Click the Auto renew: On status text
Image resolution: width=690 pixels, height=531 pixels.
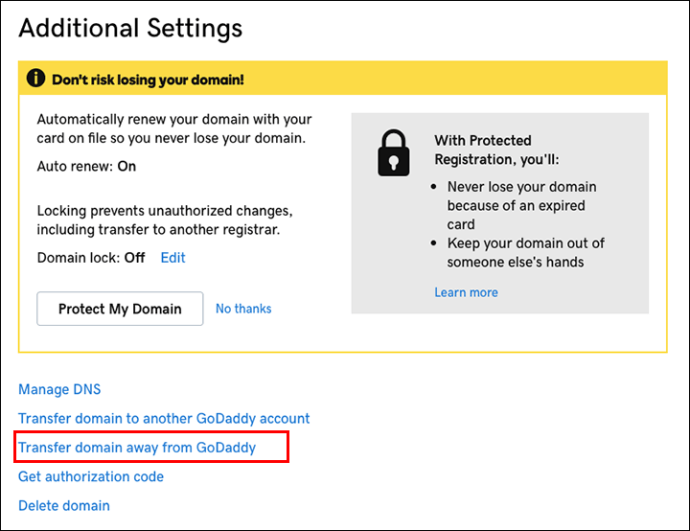[x=86, y=166]
